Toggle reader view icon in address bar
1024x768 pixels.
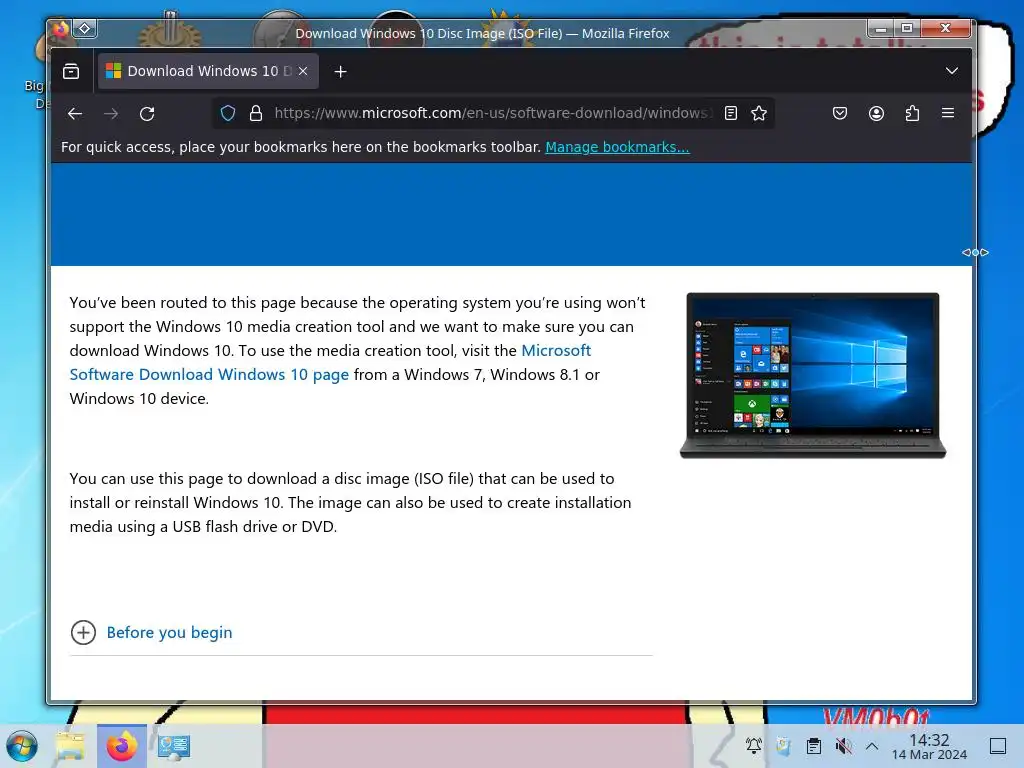(x=731, y=113)
